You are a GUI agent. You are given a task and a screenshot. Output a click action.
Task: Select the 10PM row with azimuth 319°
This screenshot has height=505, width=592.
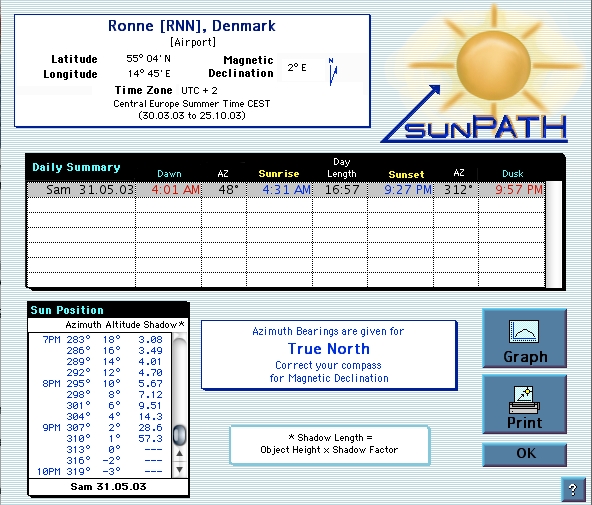pyautogui.click(x=99, y=471)
